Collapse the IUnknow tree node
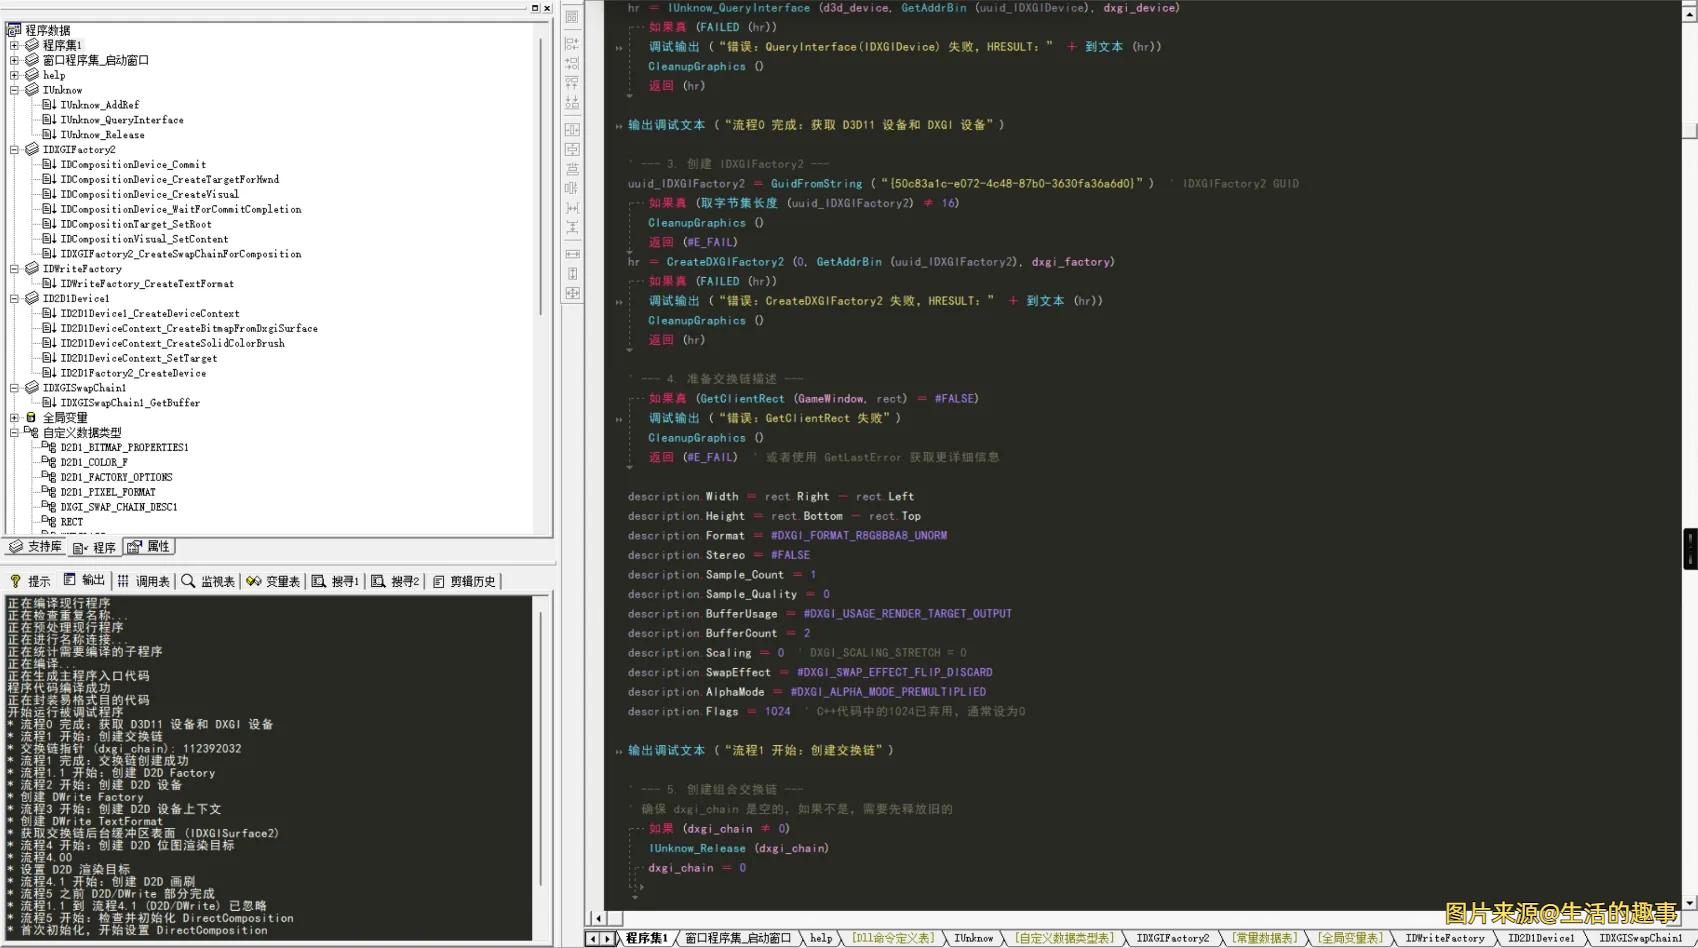Screen dimensions: 1698x948 click(x=15, y=90)
